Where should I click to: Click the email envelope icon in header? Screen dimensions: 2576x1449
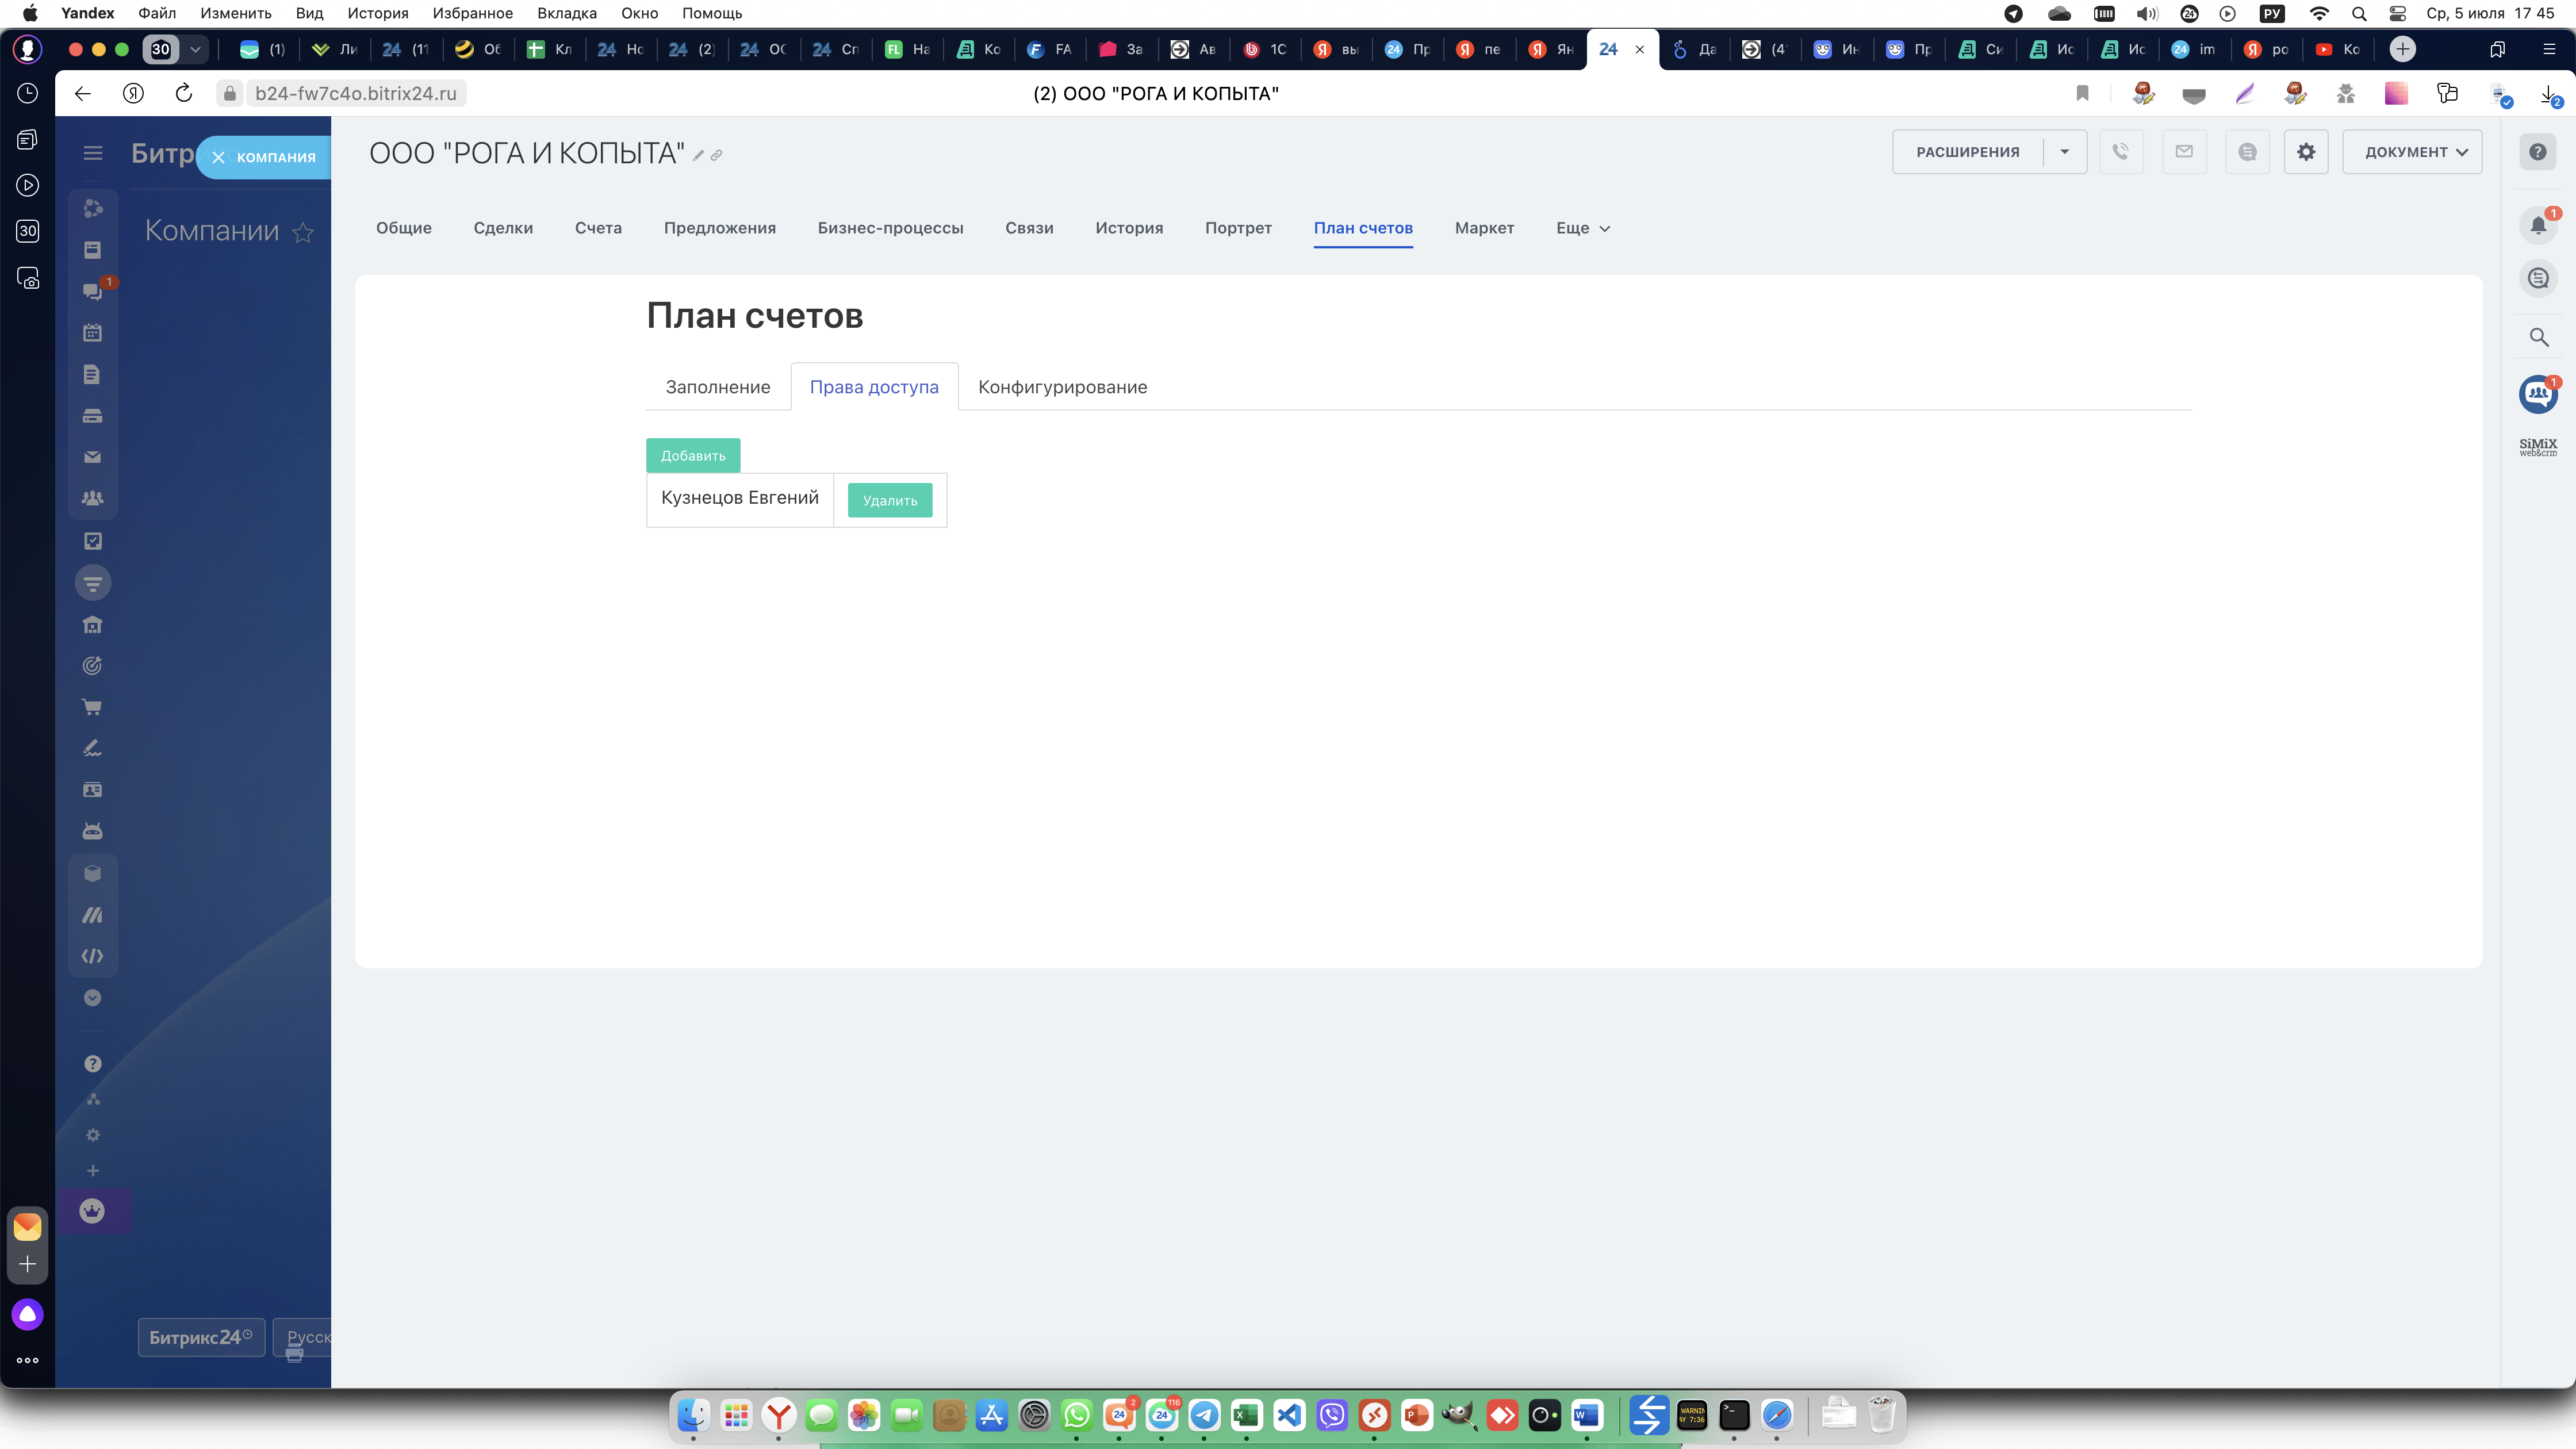pos(2184,152)
